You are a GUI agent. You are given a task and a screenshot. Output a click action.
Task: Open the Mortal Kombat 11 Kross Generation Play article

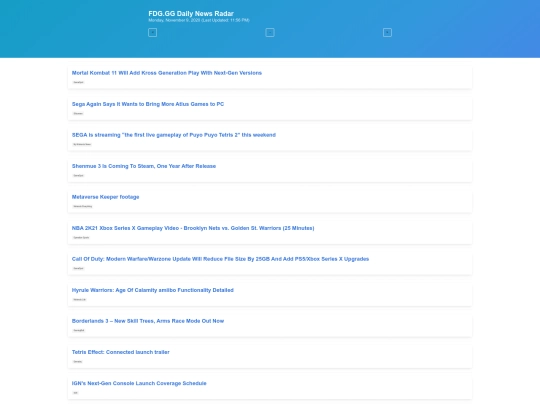click(x=167, y=73)
